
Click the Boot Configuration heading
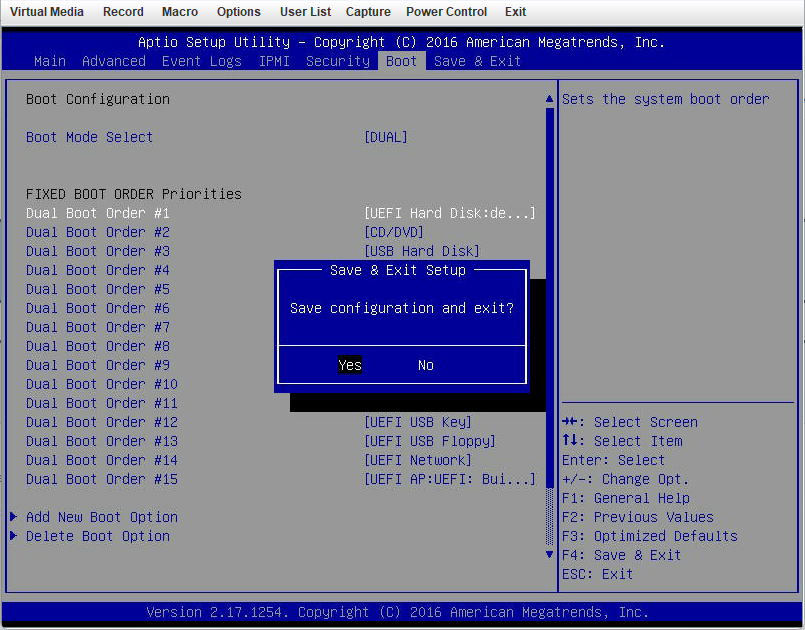pos(98,99)
